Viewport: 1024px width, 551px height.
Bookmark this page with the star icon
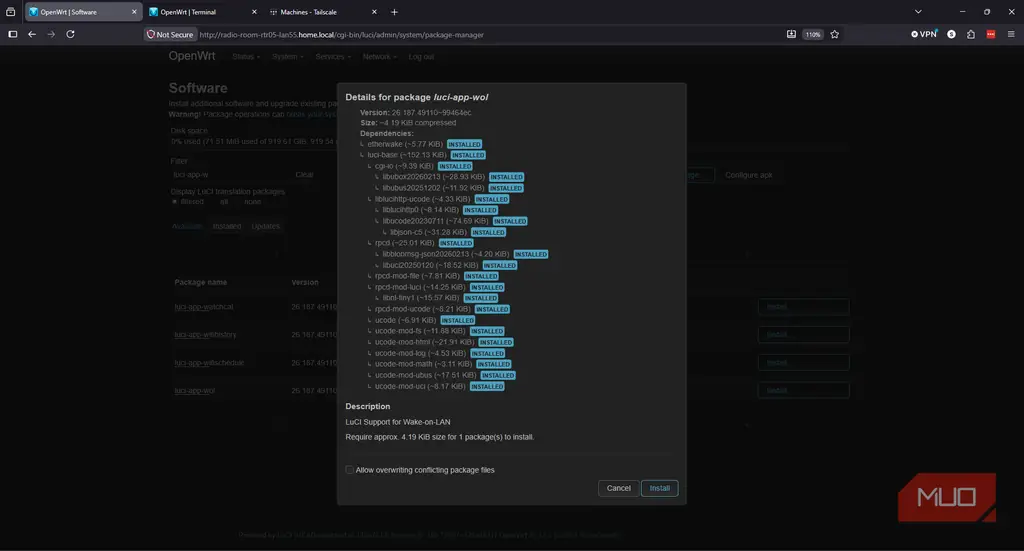[835, 35]
